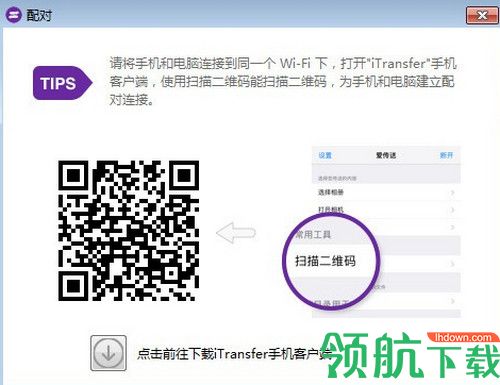The height and width of the screenshot is (385, 500).
Task: Click the iTransfer logo in the title bar
Action: 13,15
